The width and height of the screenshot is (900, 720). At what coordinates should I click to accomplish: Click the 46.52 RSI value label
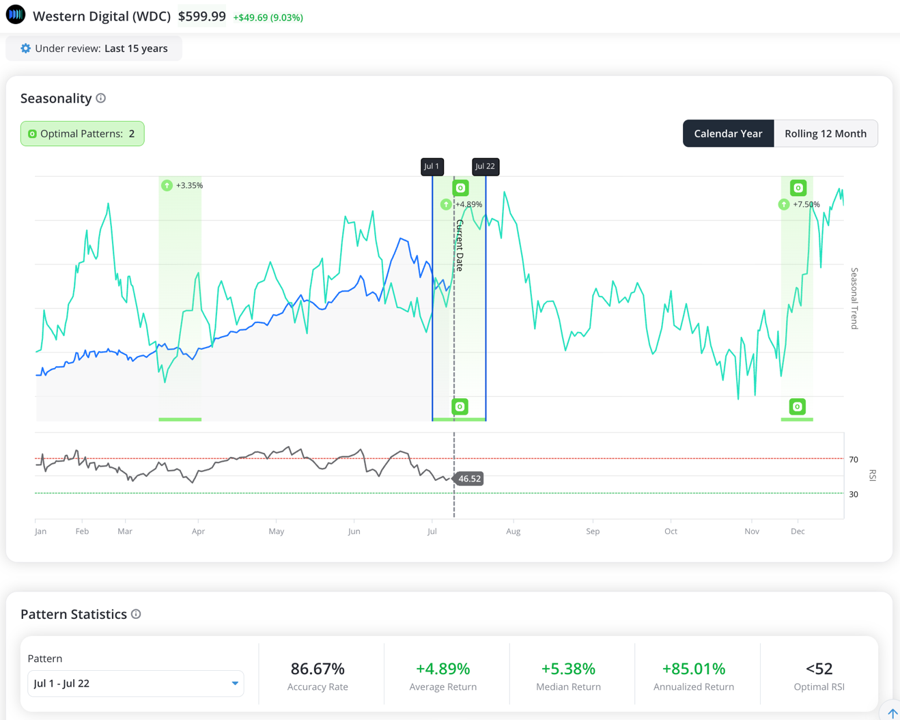click(x=468, y=479)
